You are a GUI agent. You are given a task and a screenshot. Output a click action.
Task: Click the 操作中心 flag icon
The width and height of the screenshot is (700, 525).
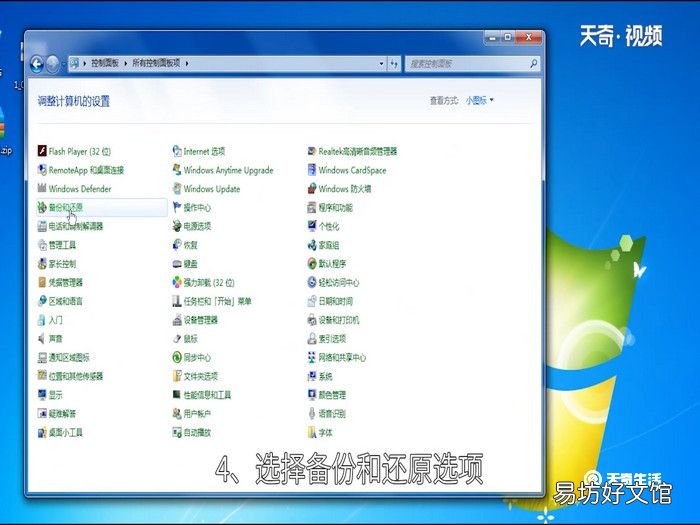pos(177,207)
